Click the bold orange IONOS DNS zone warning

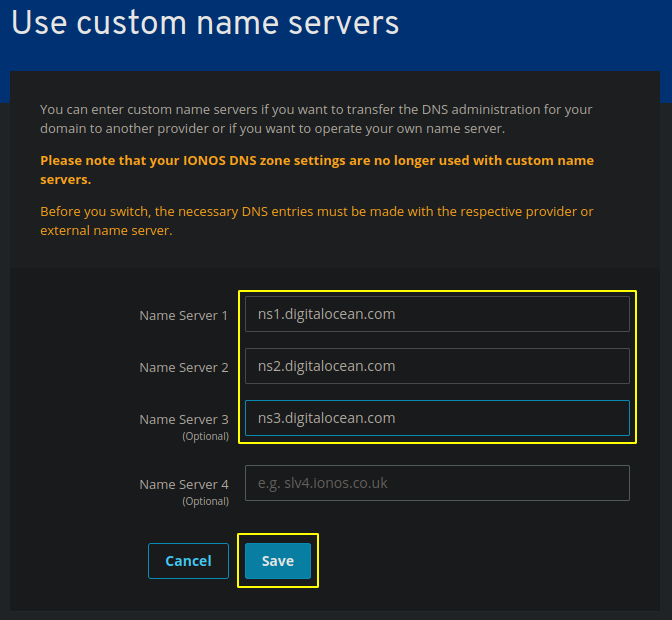pos(317,170)
